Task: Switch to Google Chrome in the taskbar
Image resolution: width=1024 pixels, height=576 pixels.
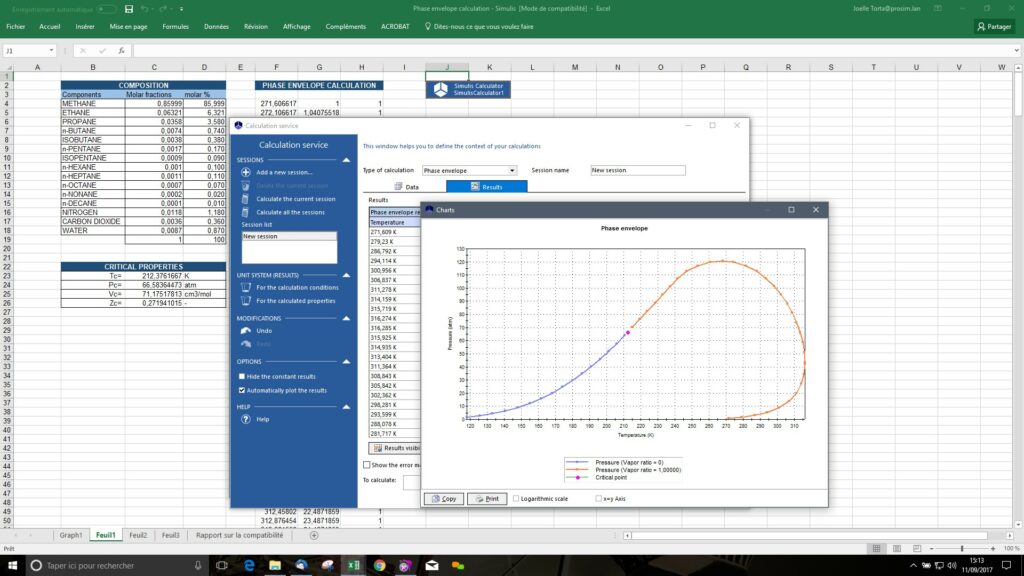Action: 379,566
